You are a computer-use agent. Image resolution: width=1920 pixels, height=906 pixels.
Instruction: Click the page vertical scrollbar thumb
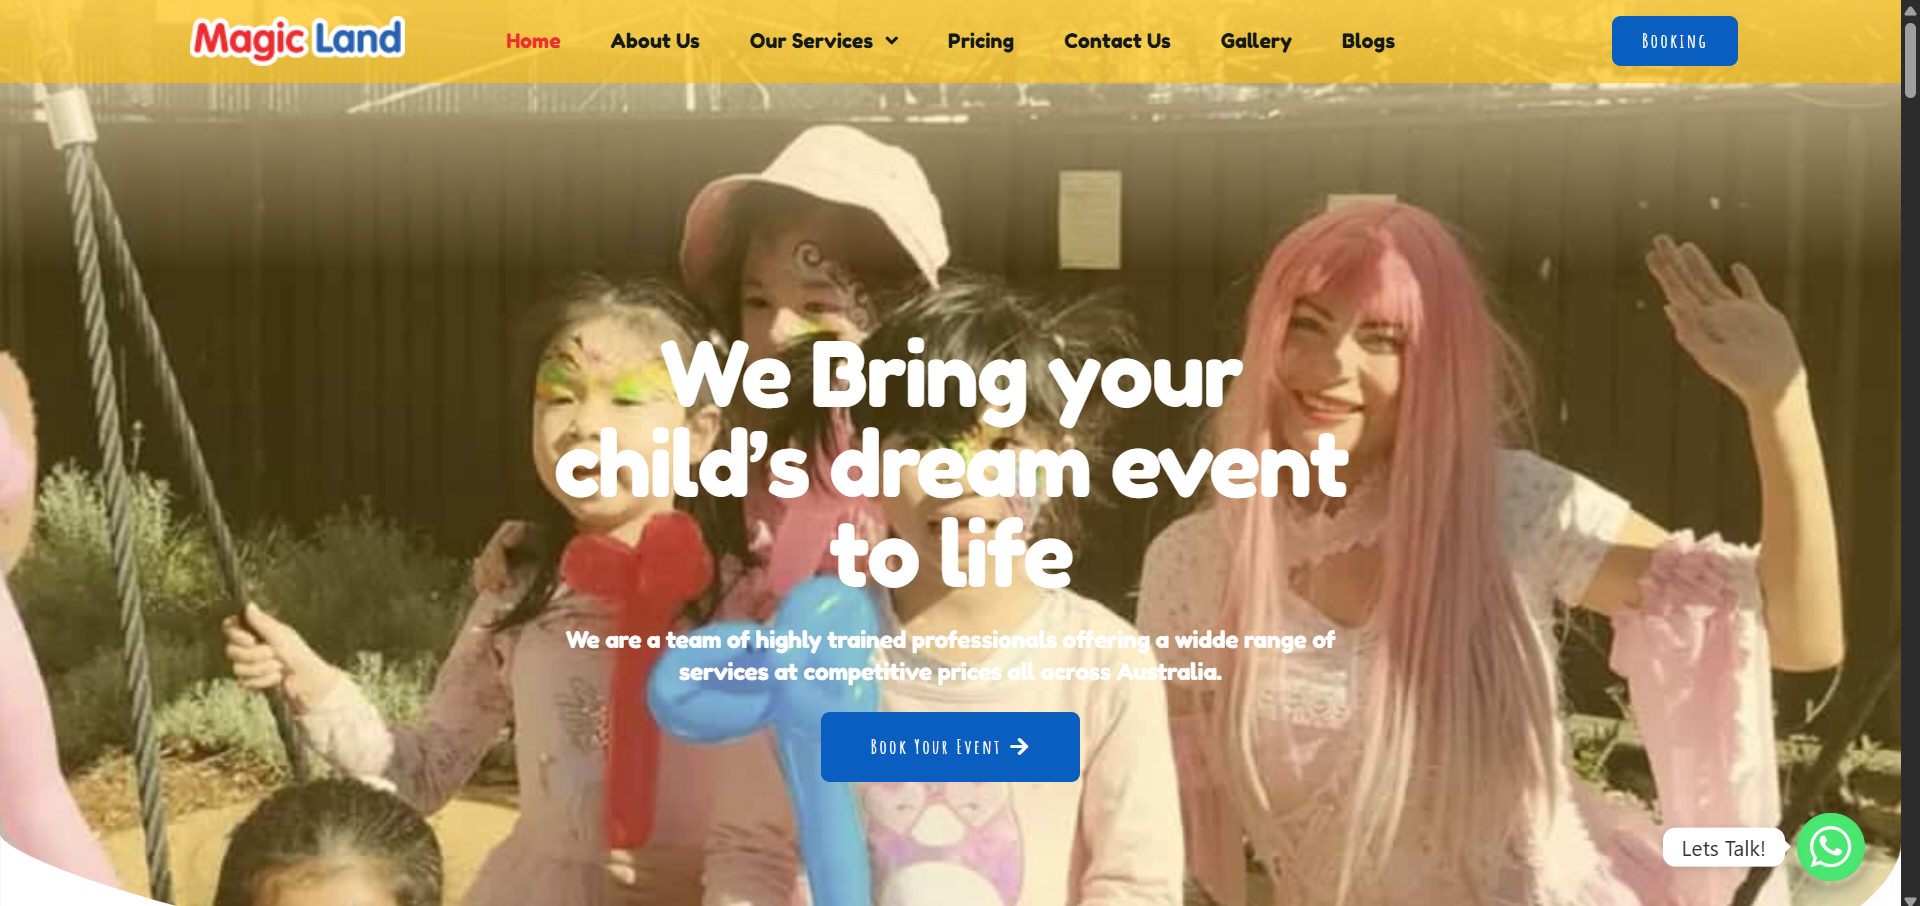[1910, 58]
